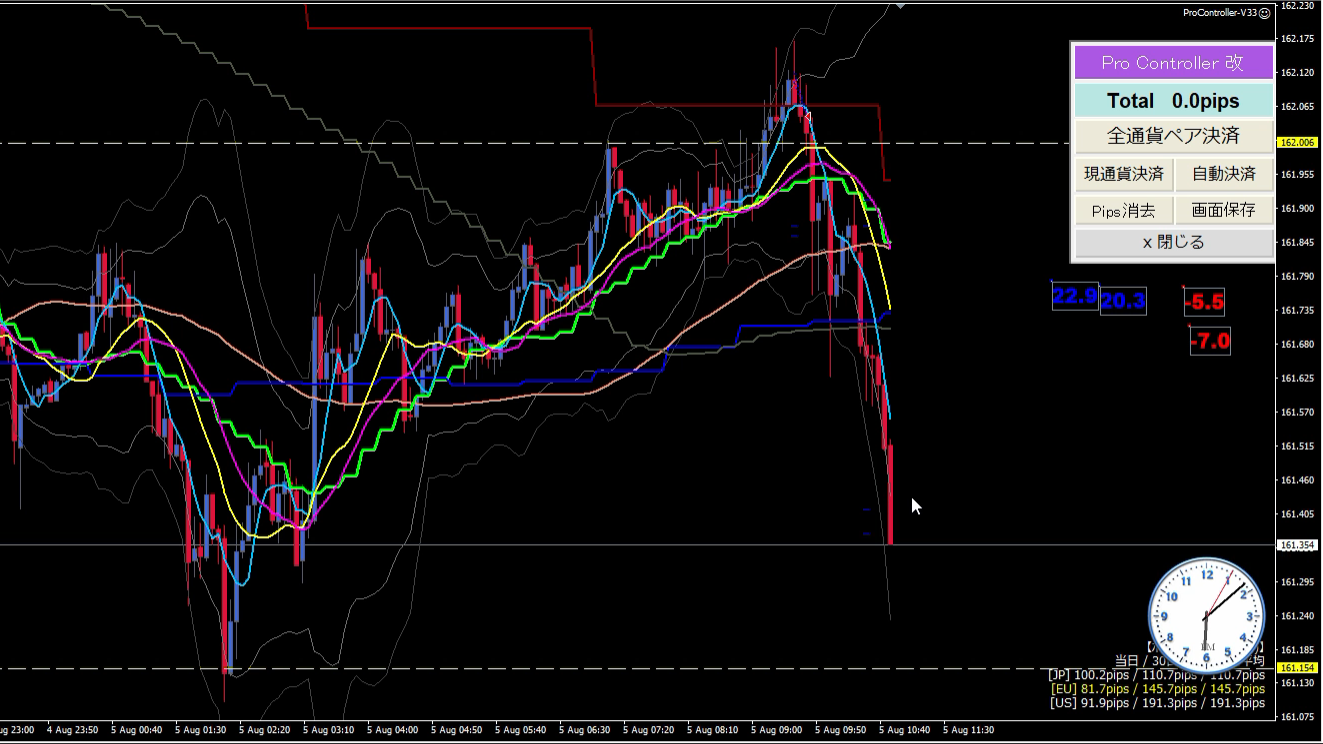Click the 4 Aug 23:50 time label
1323x744 pixels.
pos(72,730)
